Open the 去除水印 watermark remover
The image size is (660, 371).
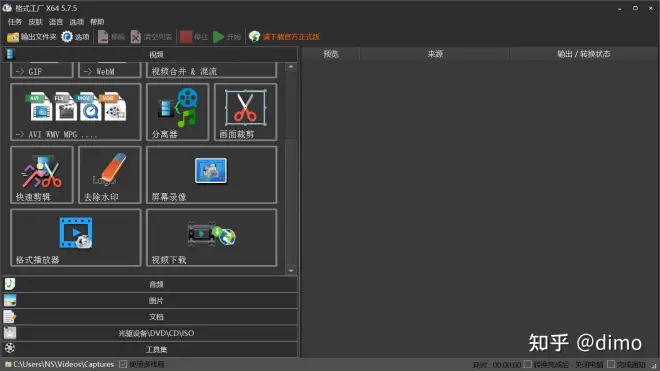pos(109,175)
